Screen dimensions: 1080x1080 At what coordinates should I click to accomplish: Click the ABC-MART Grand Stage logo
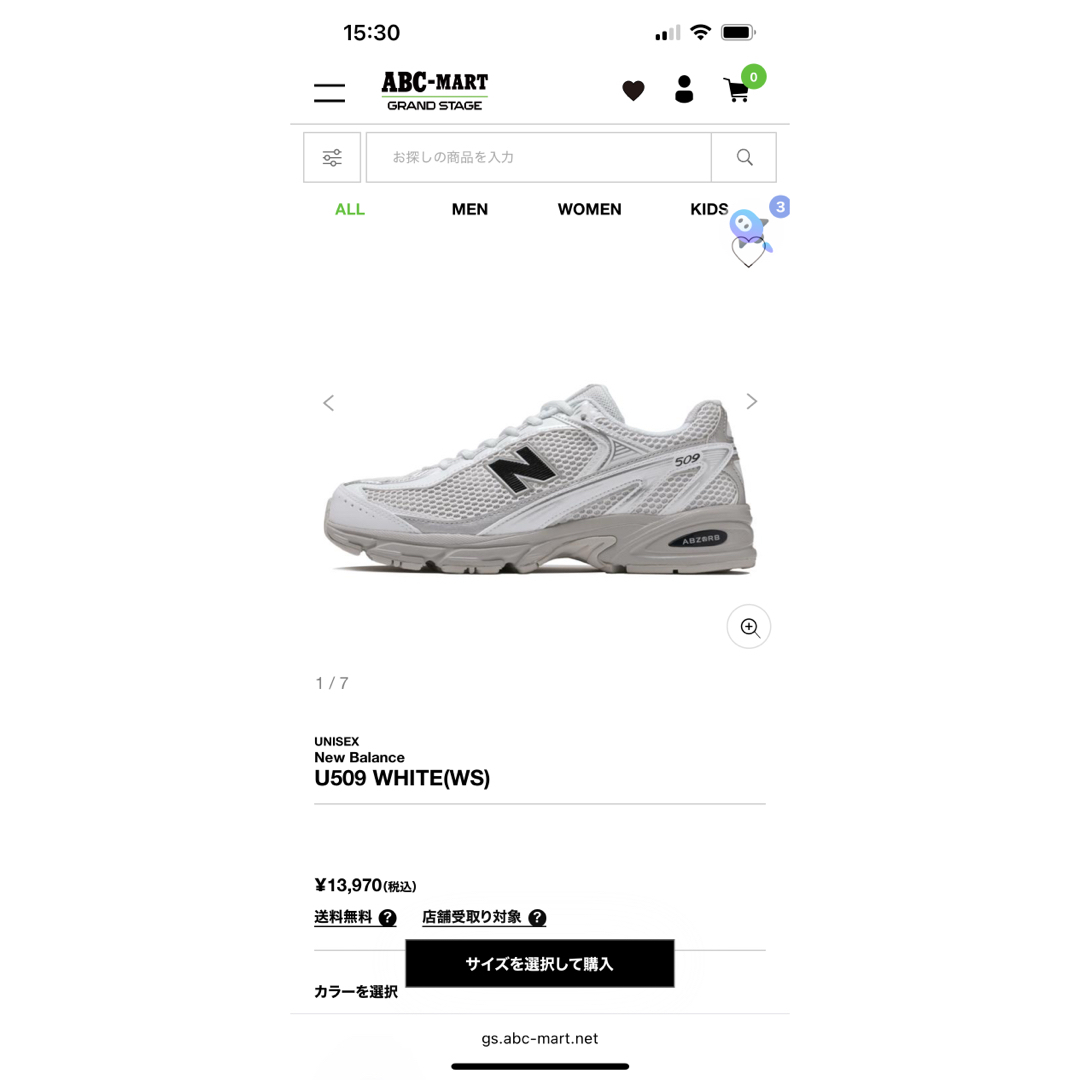(x=435, y=91)
